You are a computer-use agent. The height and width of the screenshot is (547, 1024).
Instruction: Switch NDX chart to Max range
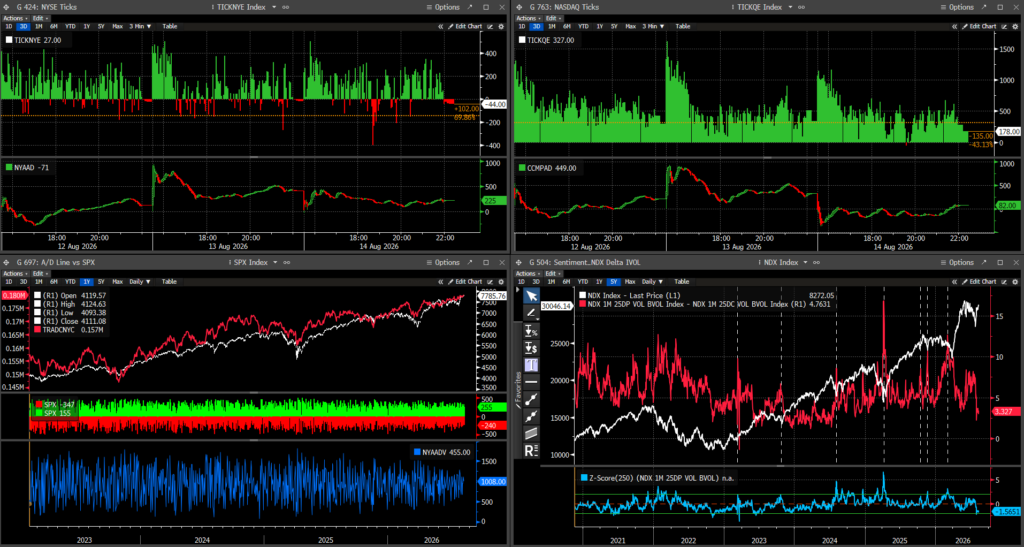click(x=630, y=282)
